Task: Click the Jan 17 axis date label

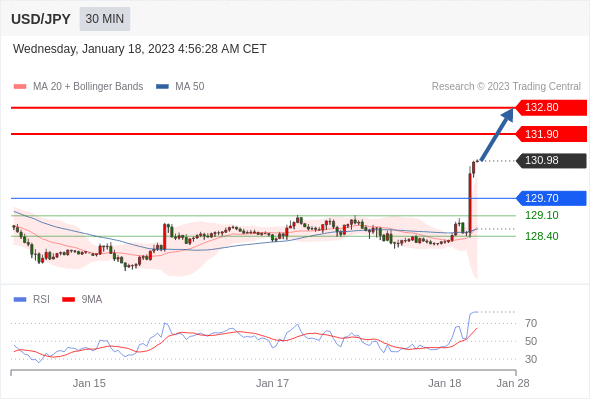Action: click(272, 383)
